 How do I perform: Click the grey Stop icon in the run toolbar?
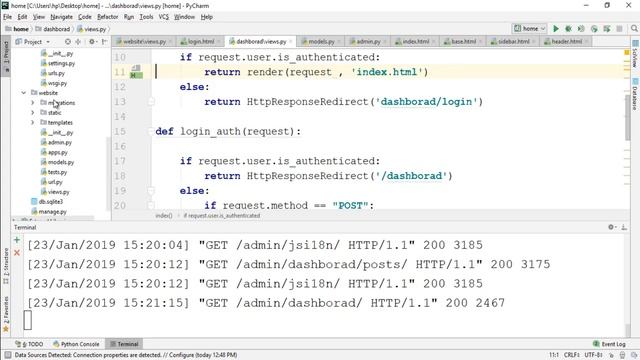point(619,29)
